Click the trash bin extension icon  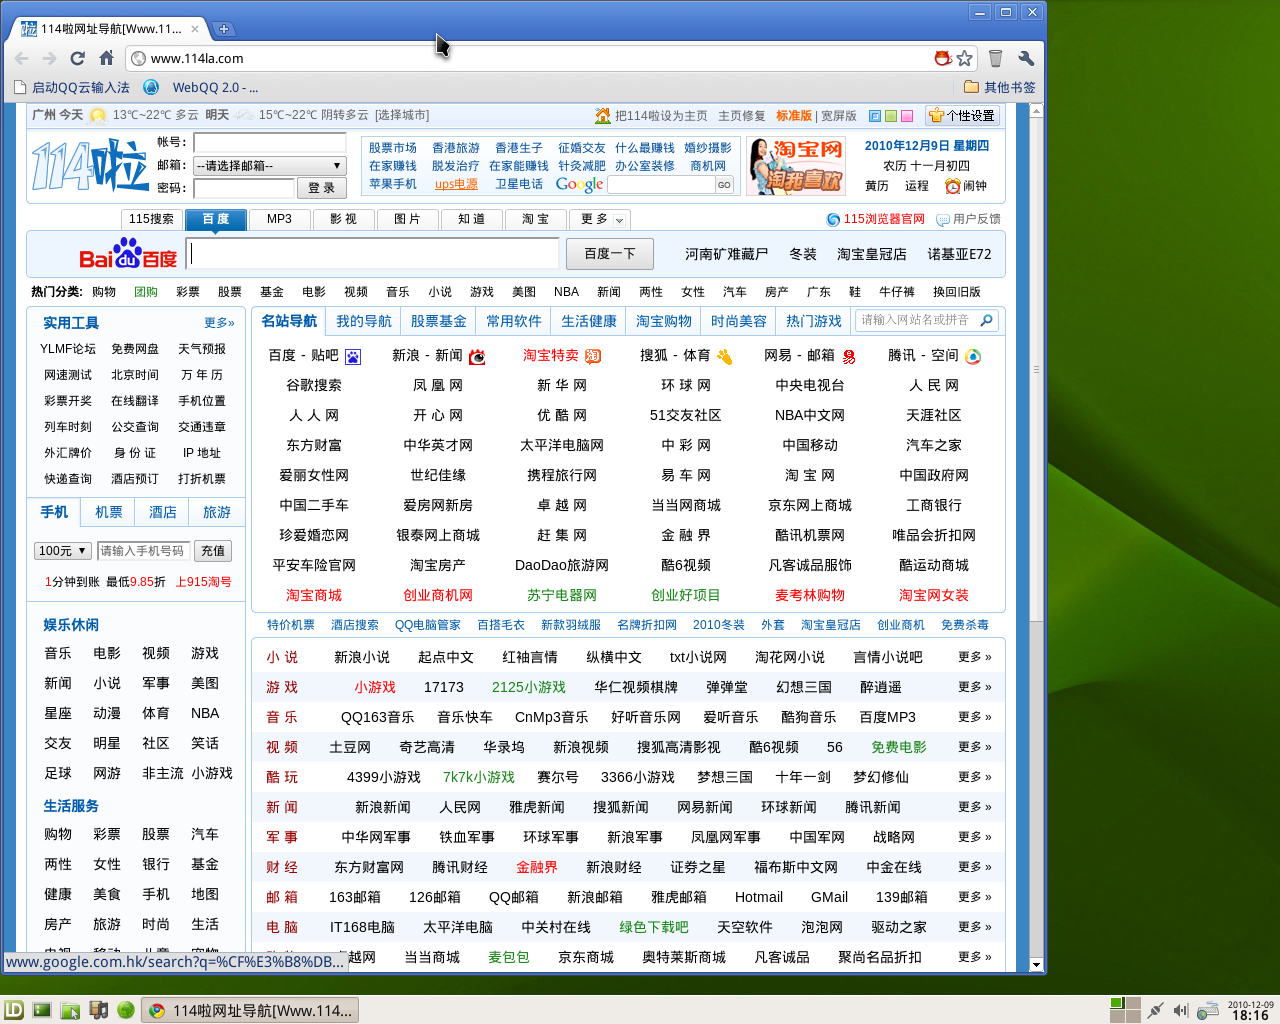(995, 58)
